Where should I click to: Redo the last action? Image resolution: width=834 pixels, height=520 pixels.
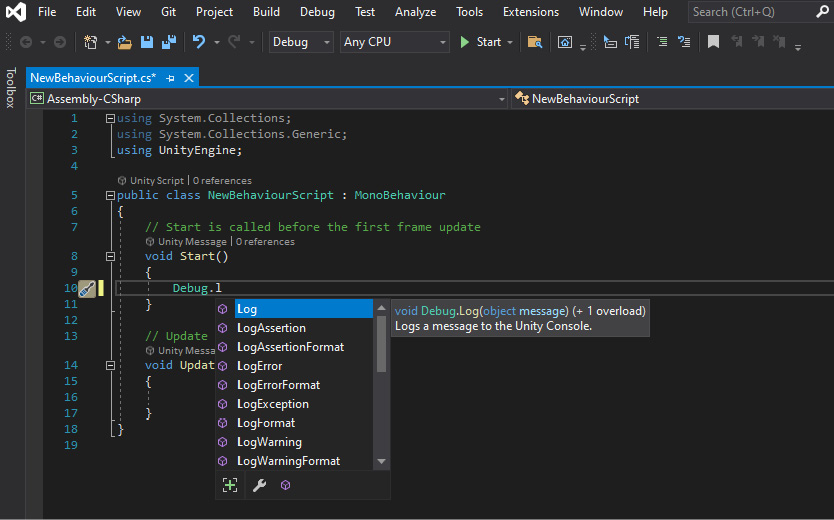tap(235, 42)
